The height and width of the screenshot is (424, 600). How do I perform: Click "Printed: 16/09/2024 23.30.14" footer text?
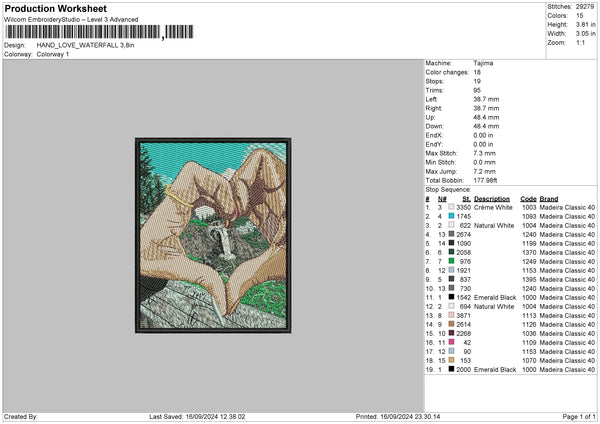[x=398, y=416]
